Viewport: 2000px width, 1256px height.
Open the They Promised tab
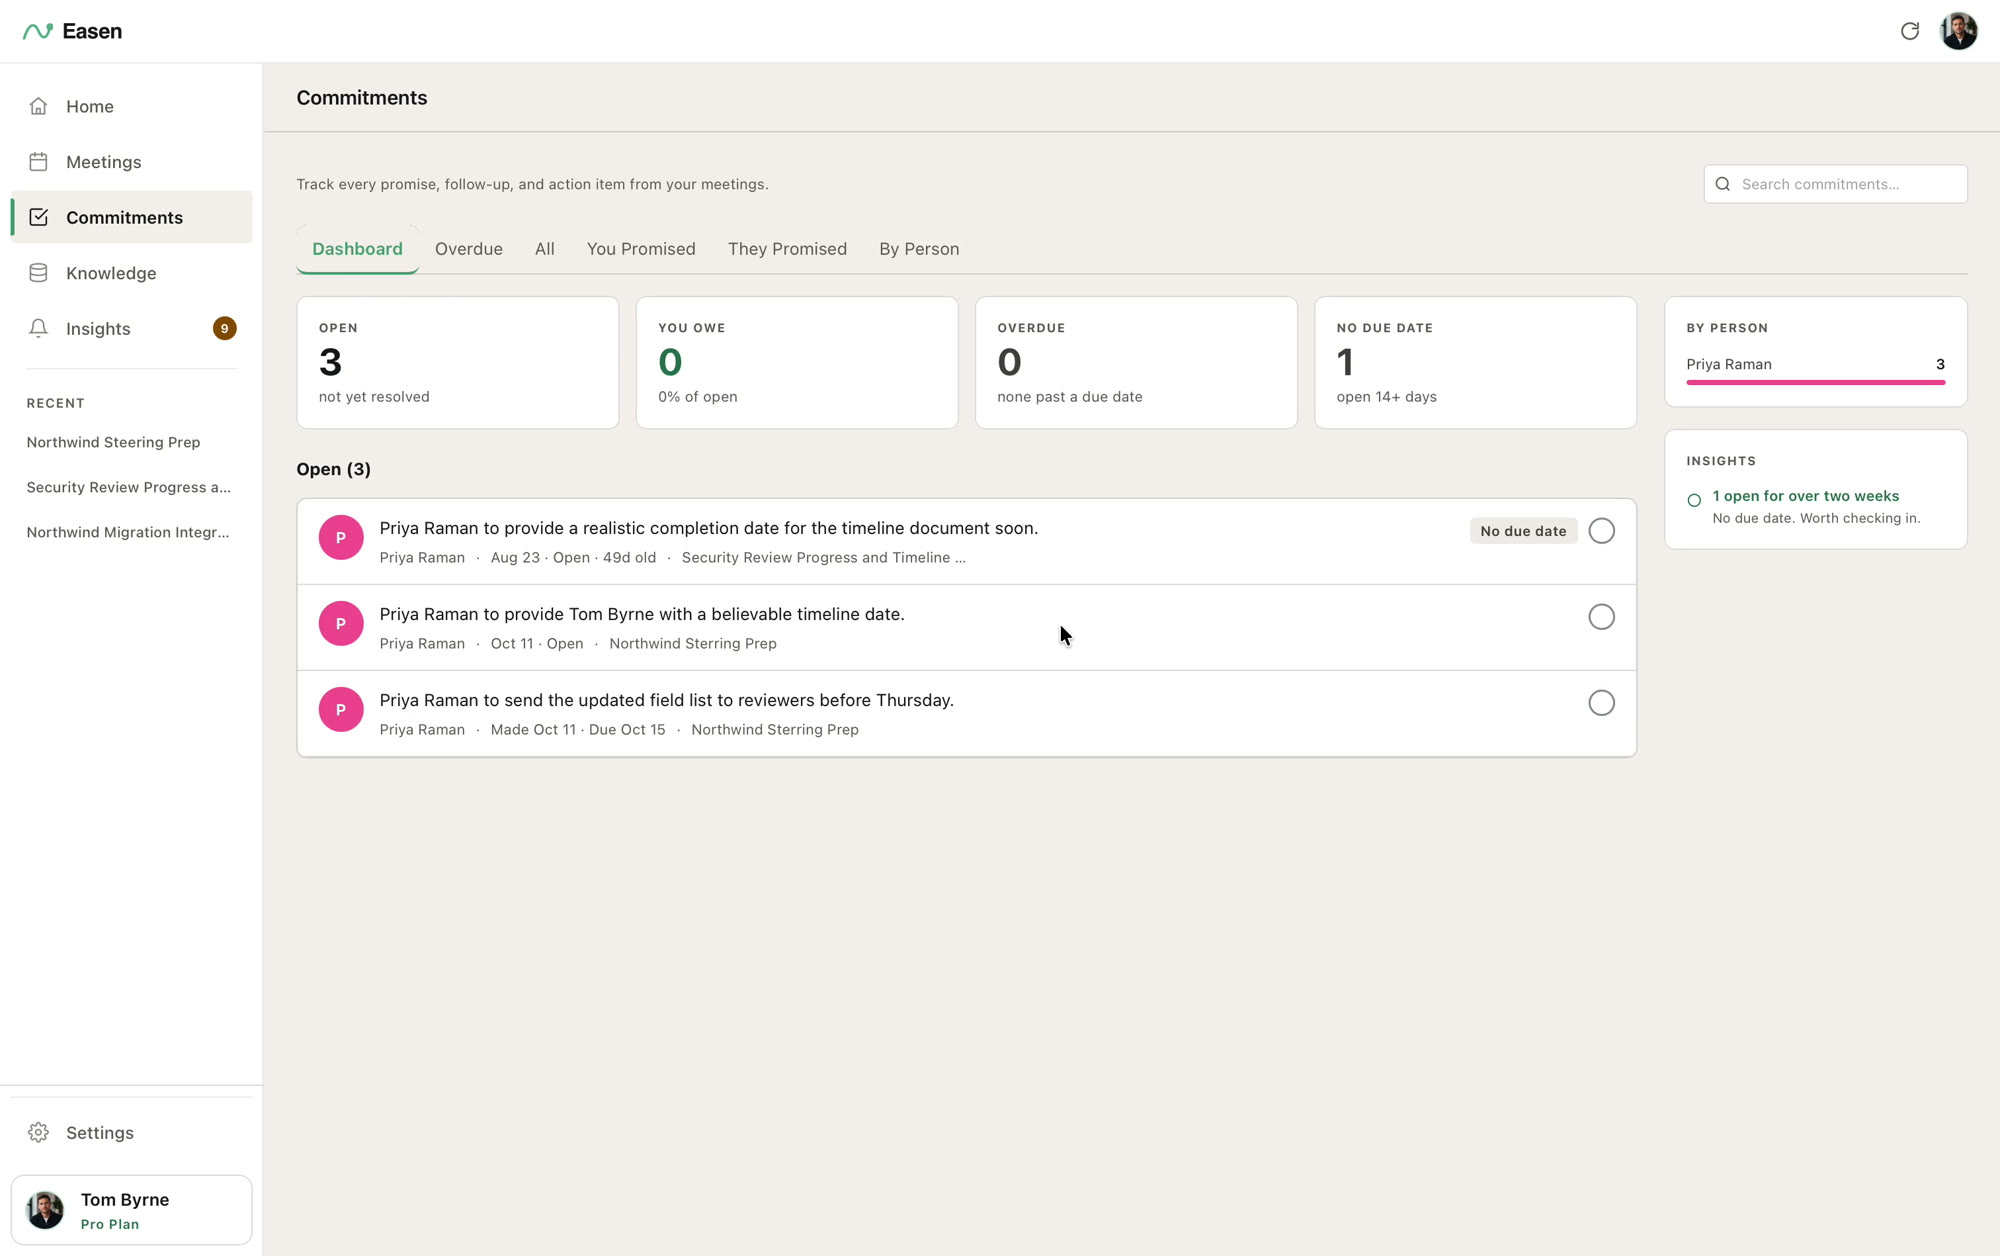(787, 249)
